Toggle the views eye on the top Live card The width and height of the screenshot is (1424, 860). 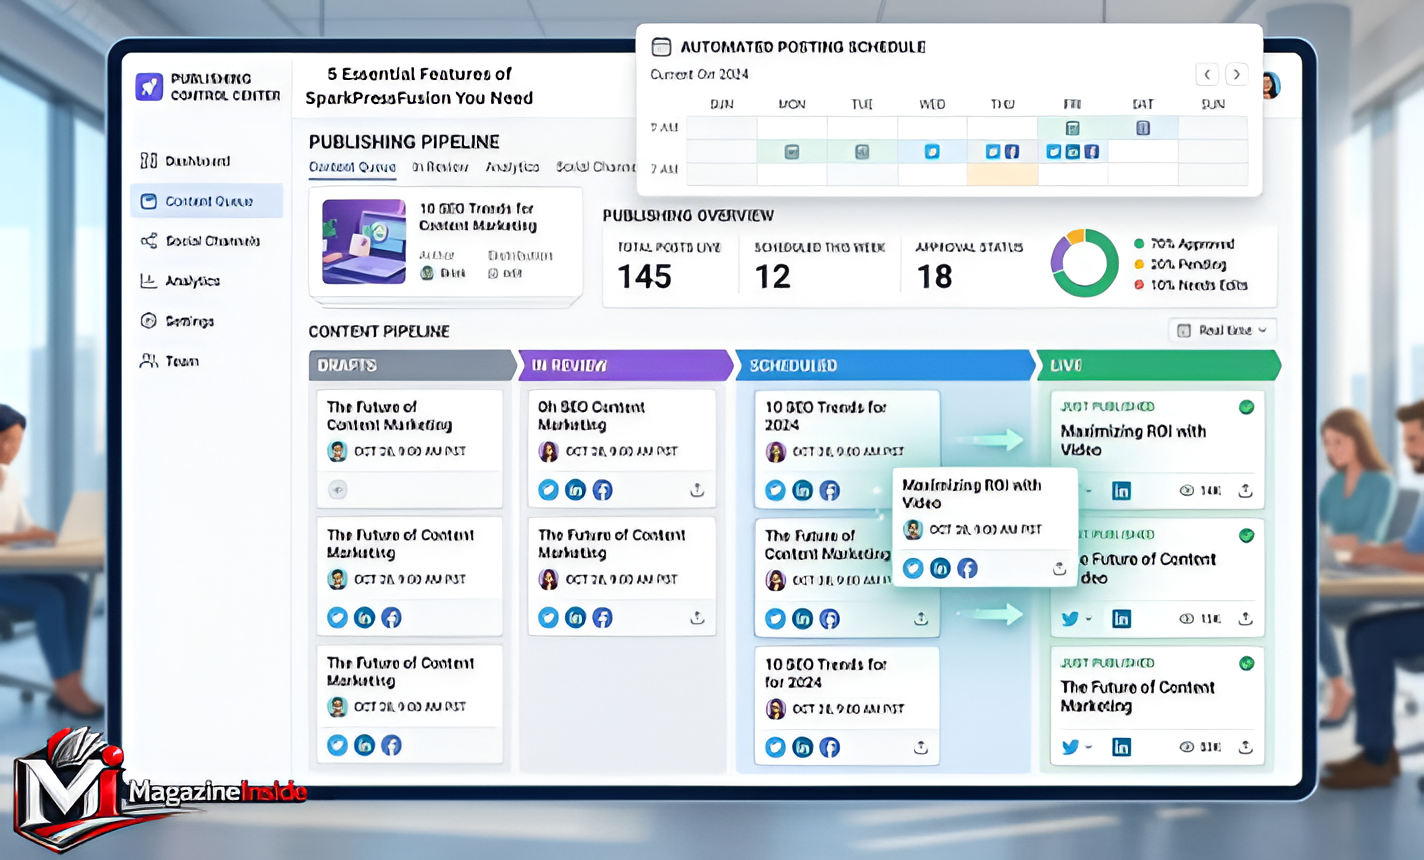coord(1186,491)
